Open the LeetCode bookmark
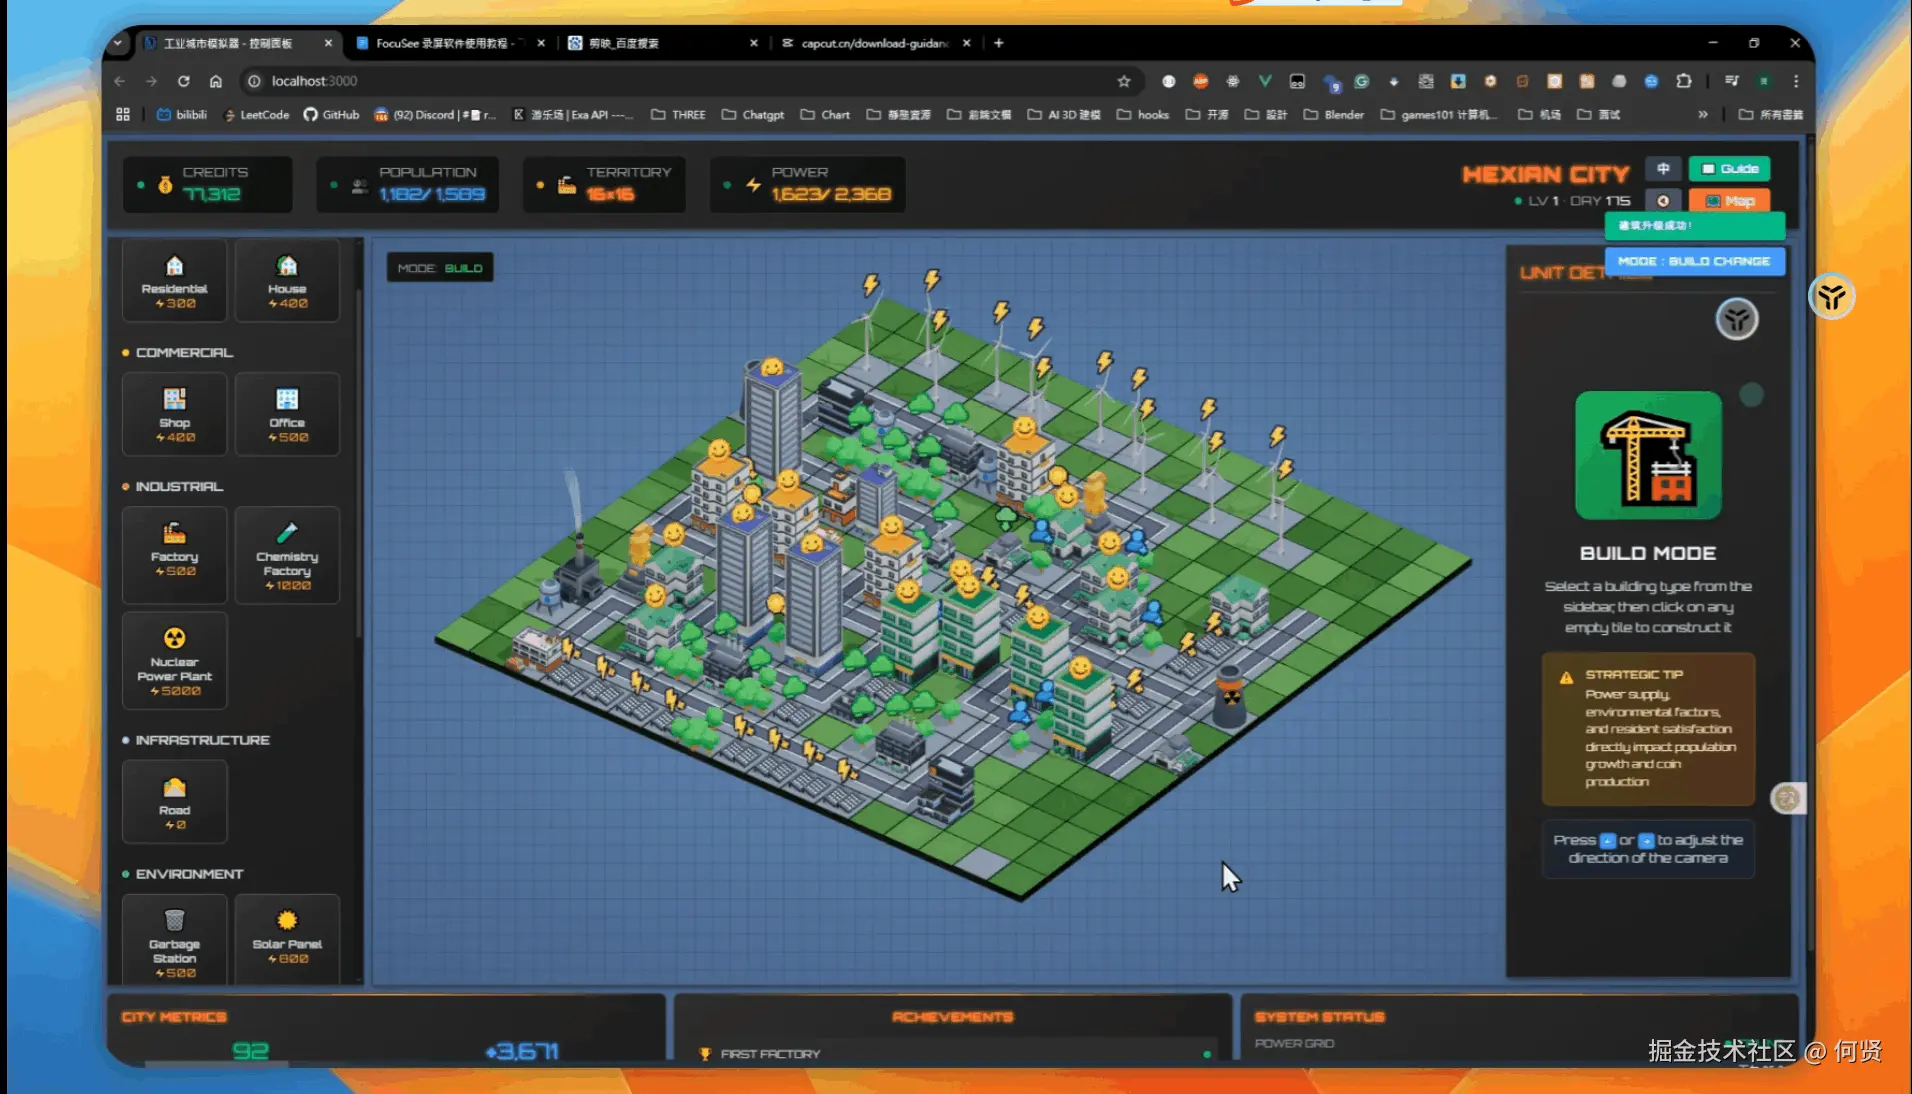The image size is (1912, 1094). [x=256, y=115]
